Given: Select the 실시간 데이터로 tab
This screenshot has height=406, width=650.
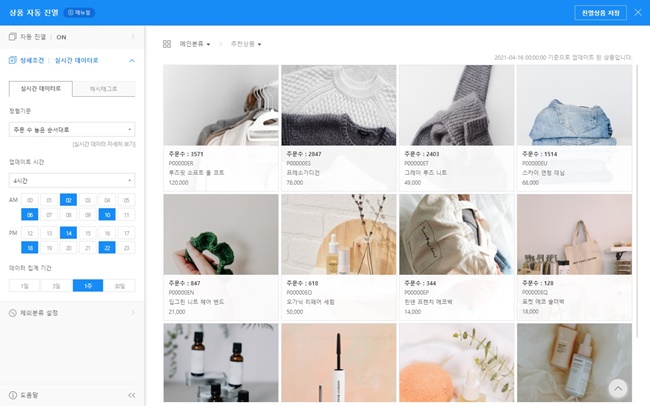Looking at the screenshot, I should (x=40, y=89).
